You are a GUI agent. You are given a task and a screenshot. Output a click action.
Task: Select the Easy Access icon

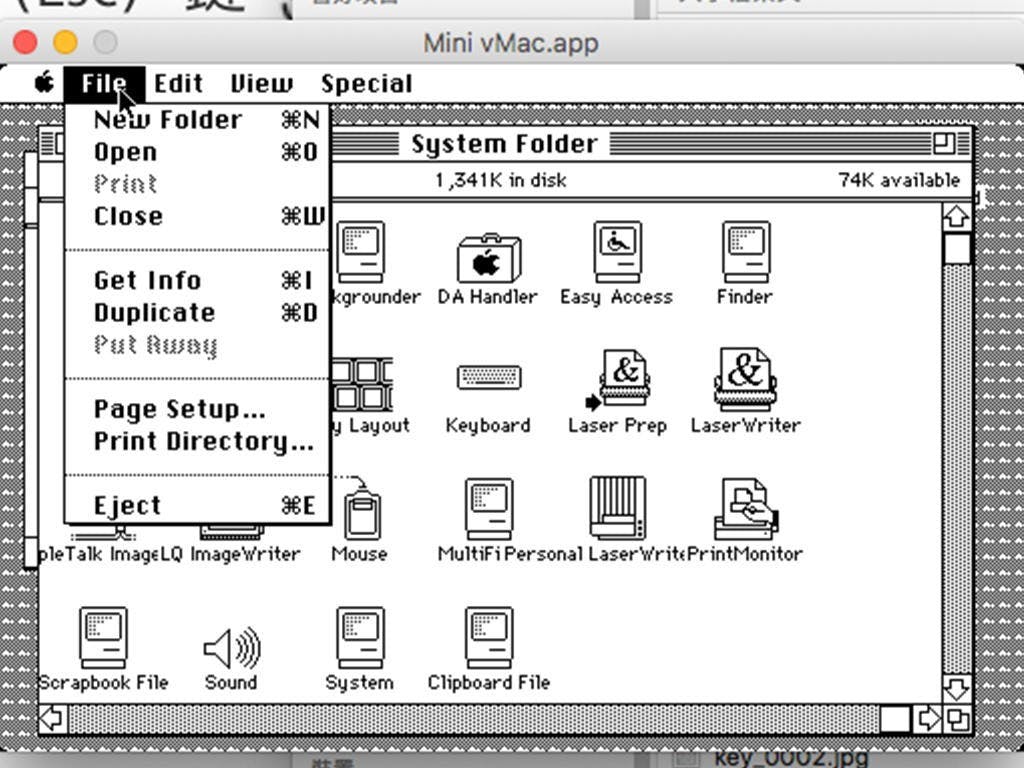617,252
